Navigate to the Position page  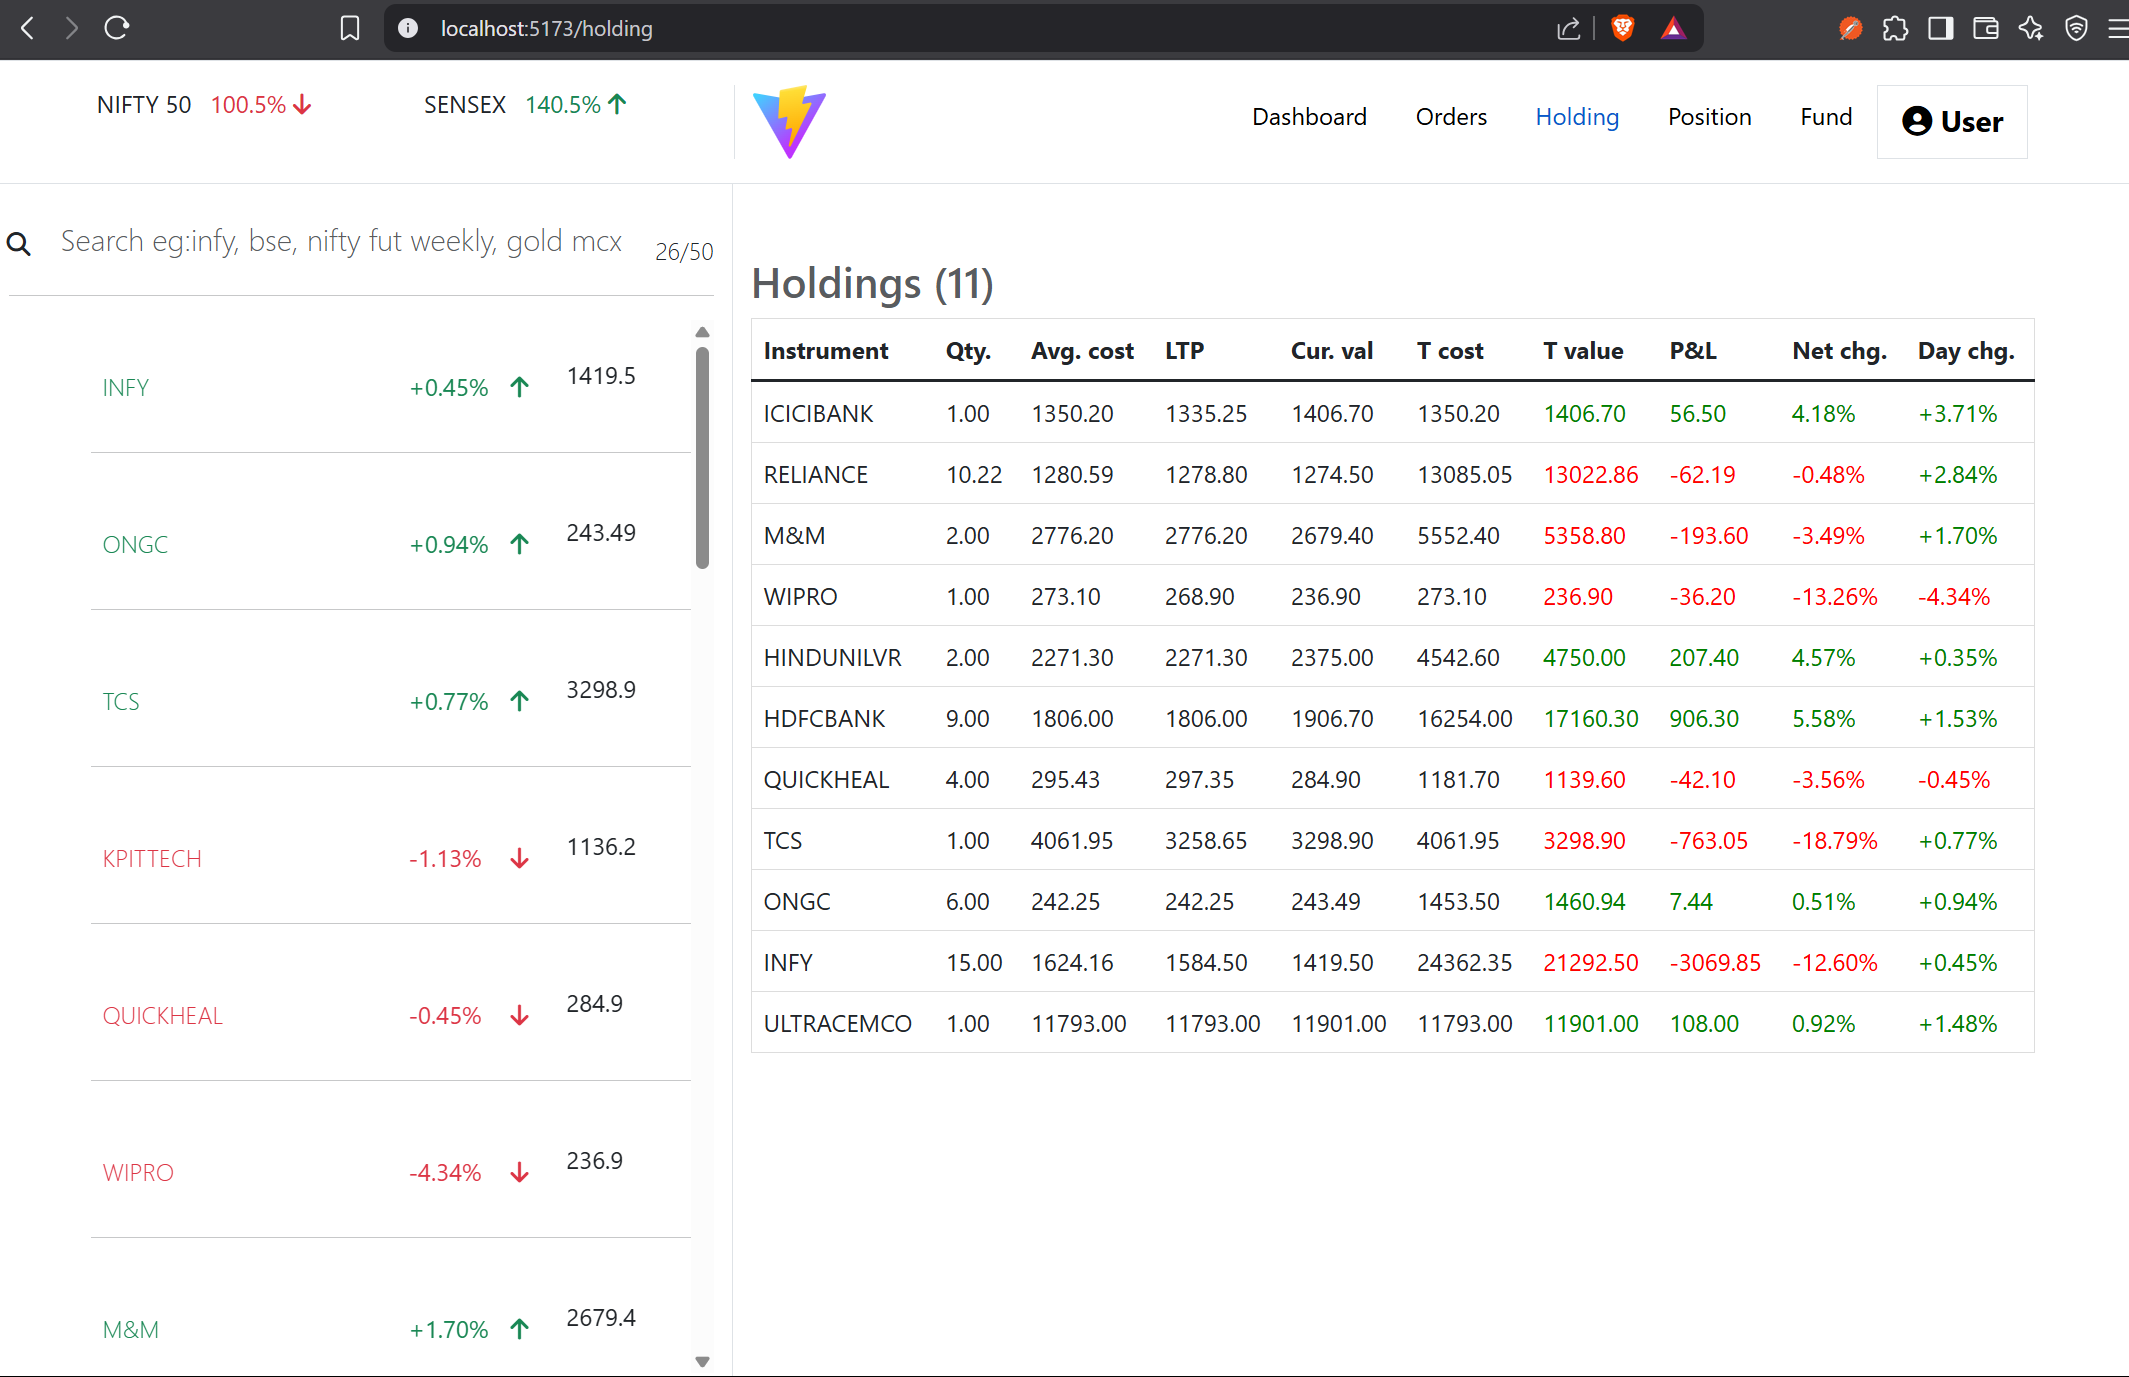pyautogui.click(x=1709, y=117)
